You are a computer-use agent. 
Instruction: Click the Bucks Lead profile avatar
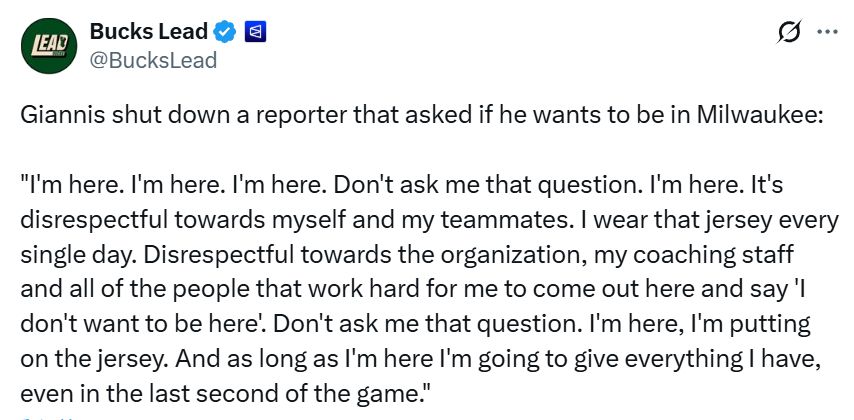(45, 47)
